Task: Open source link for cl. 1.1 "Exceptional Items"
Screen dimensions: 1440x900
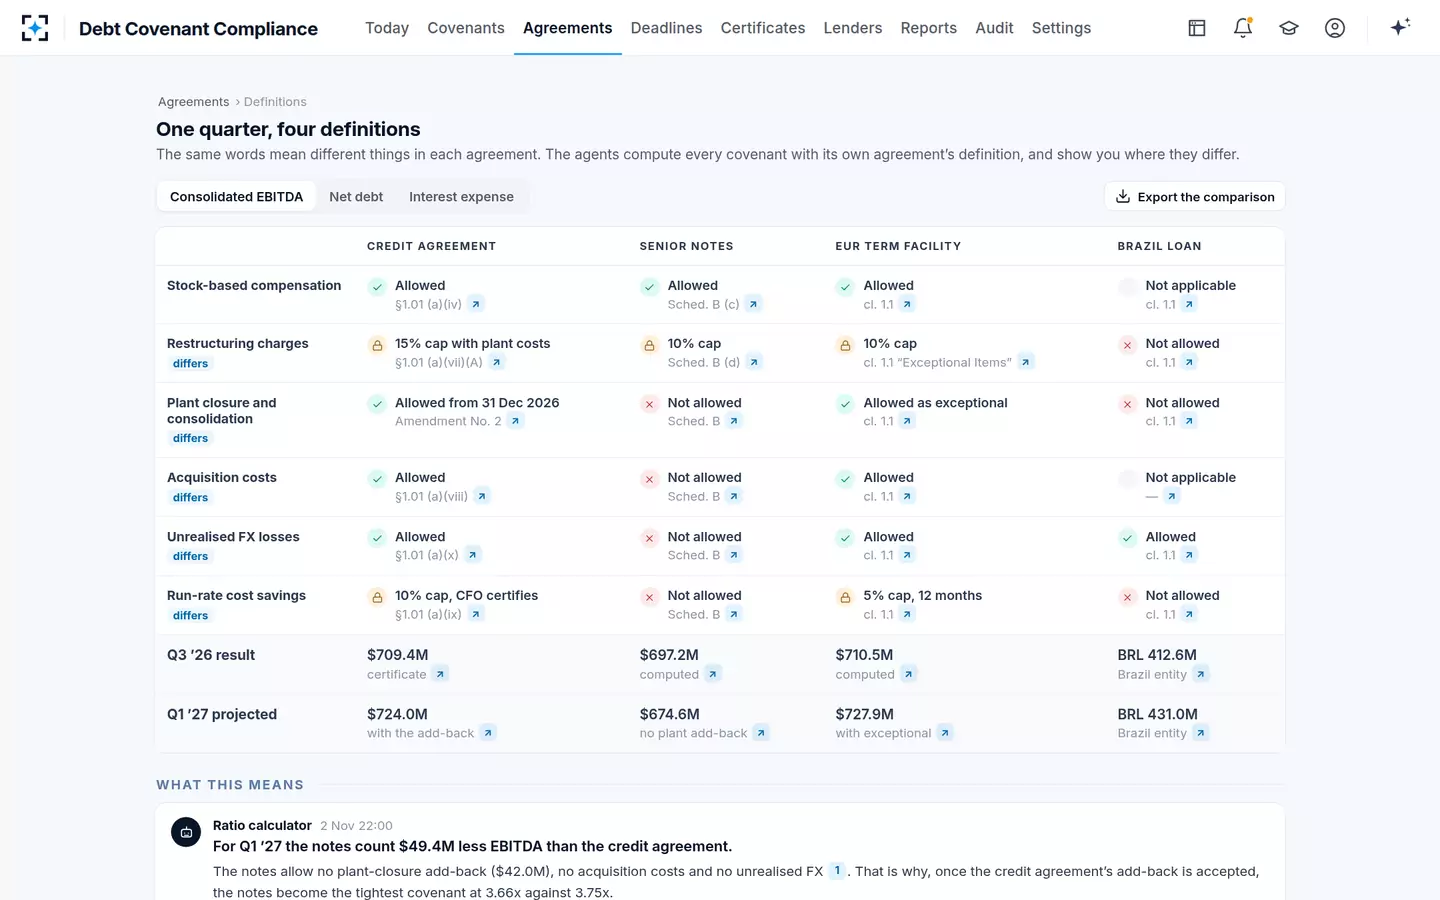Action: tap(1025, 363)
